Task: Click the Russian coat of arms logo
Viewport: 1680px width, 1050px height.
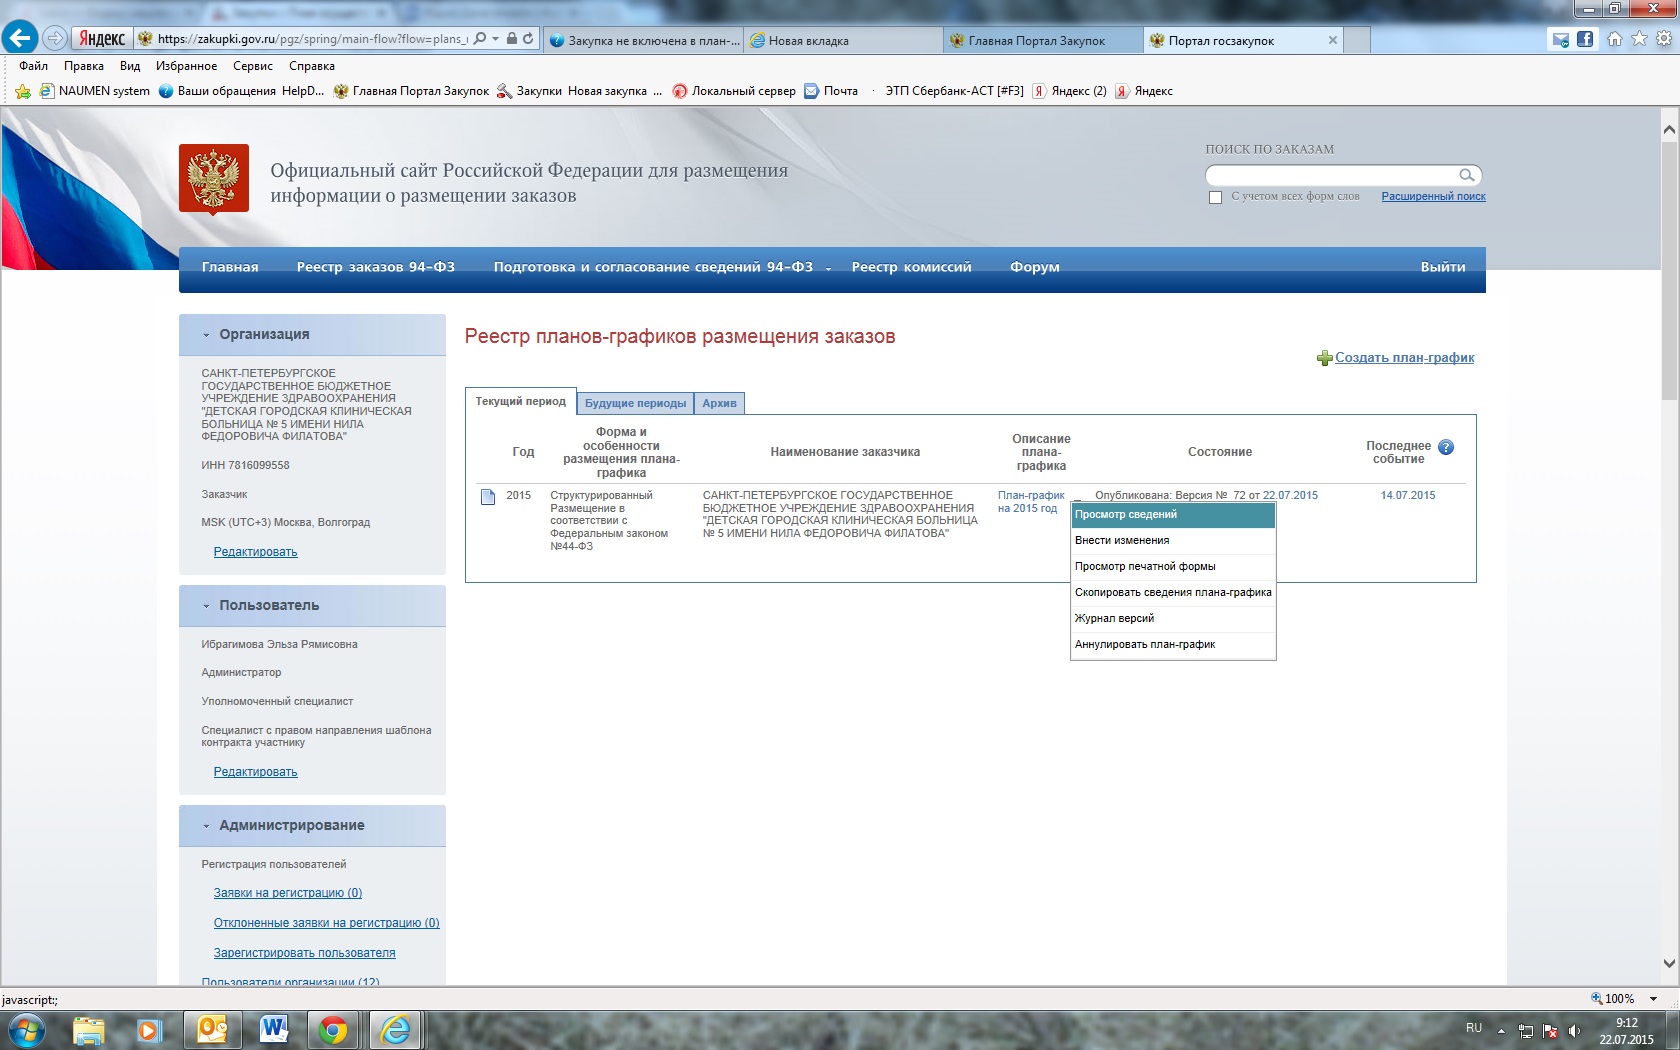Action: coord(214,178)
